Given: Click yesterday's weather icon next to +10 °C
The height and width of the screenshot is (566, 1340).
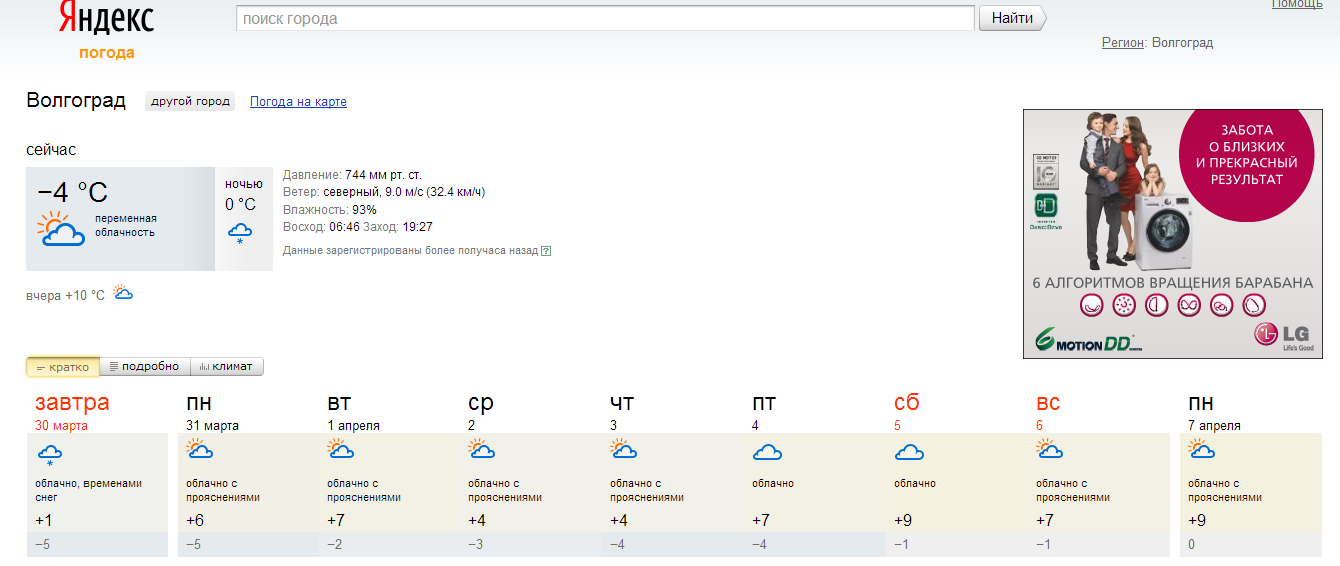Looking at the screenshot, I should tap(124, 293).
